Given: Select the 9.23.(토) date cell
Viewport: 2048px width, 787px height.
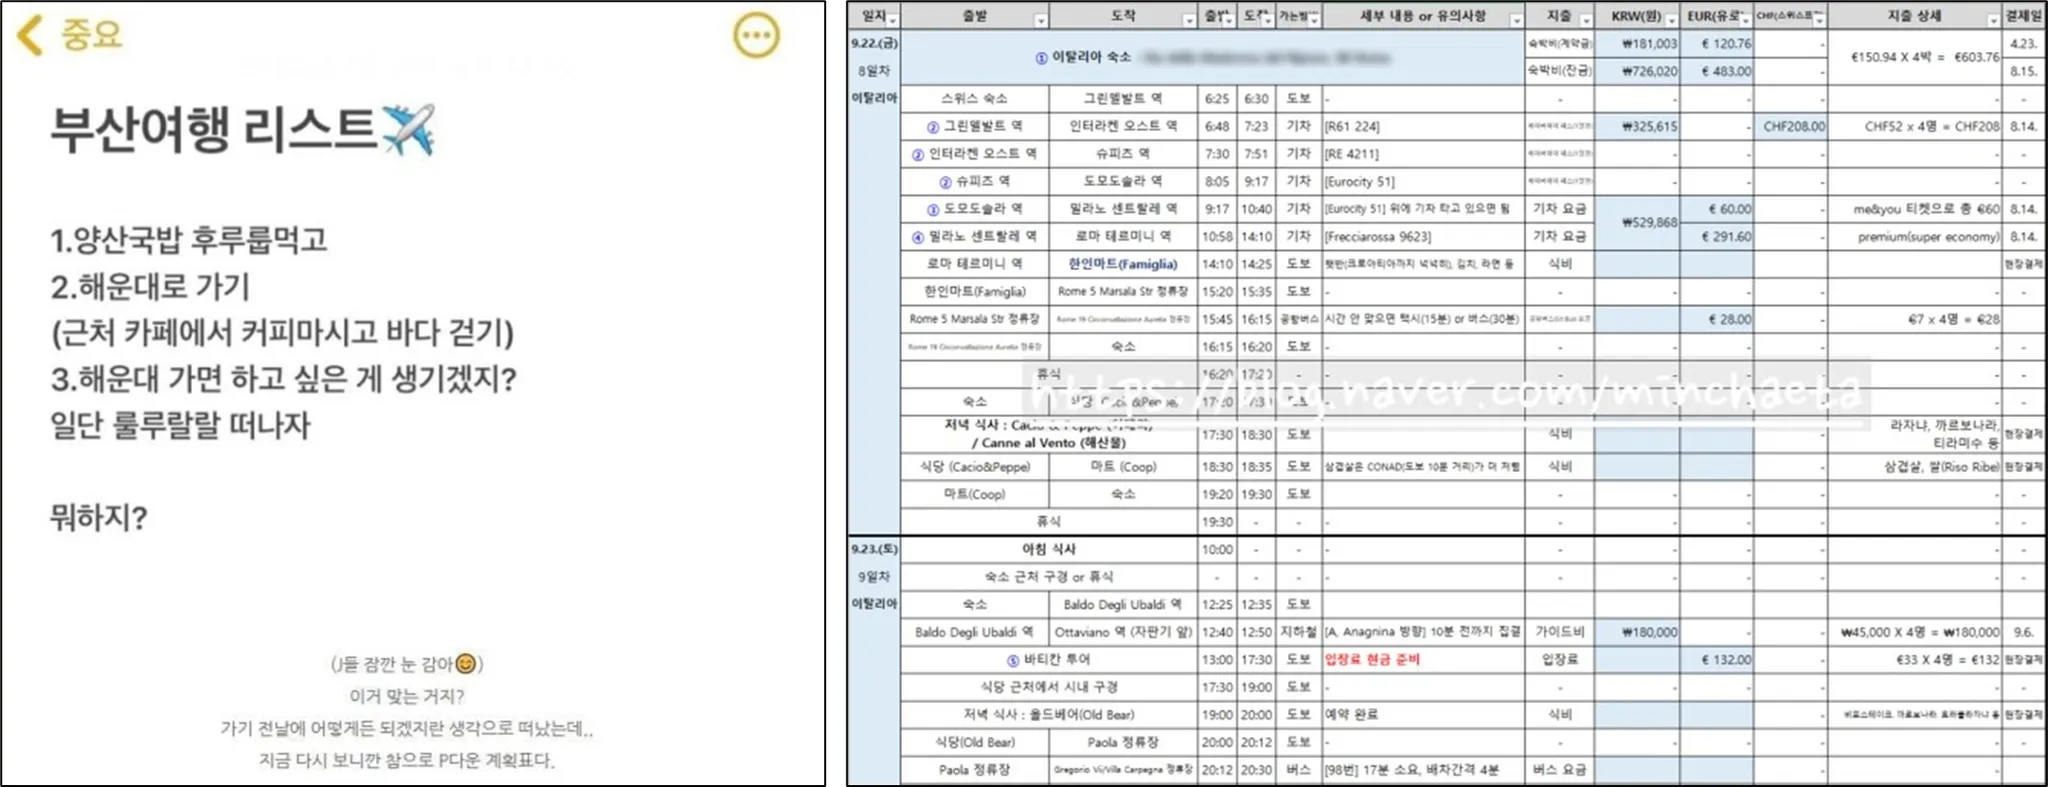Looking at the screenshot, I should click(874, 549).
